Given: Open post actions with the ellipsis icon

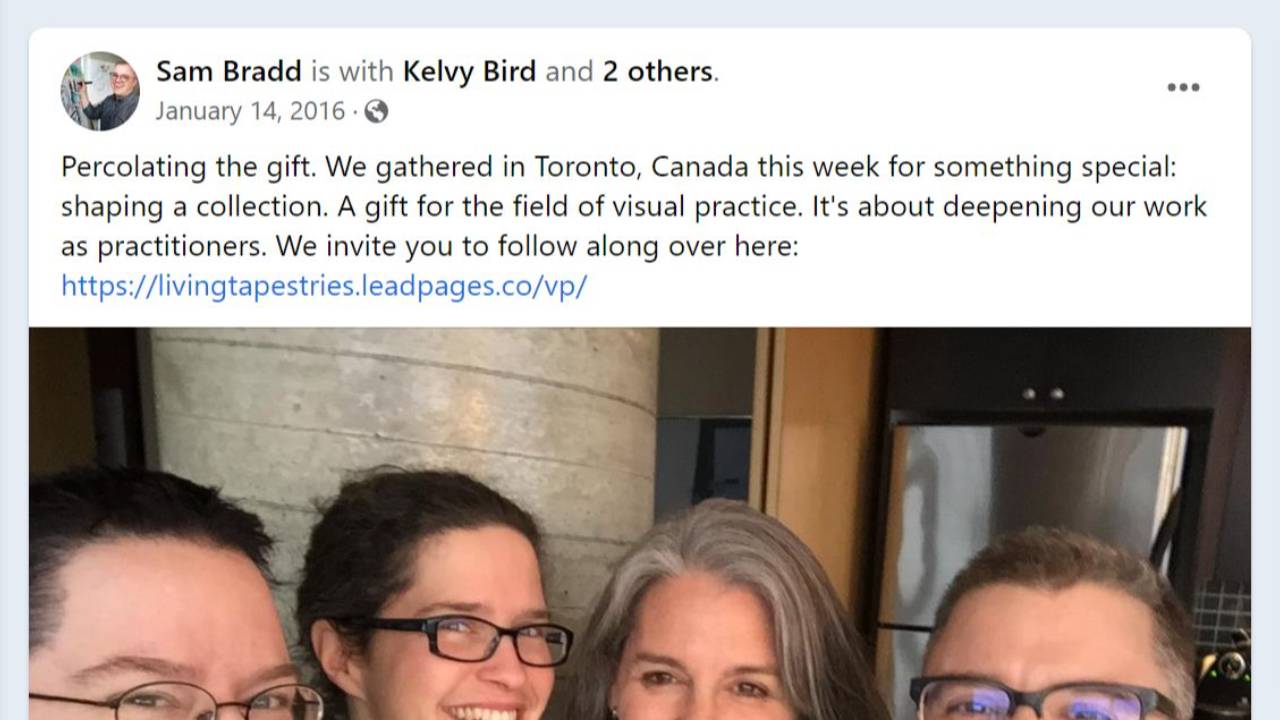Looking at the screenshot, I should pos(1183,87).
